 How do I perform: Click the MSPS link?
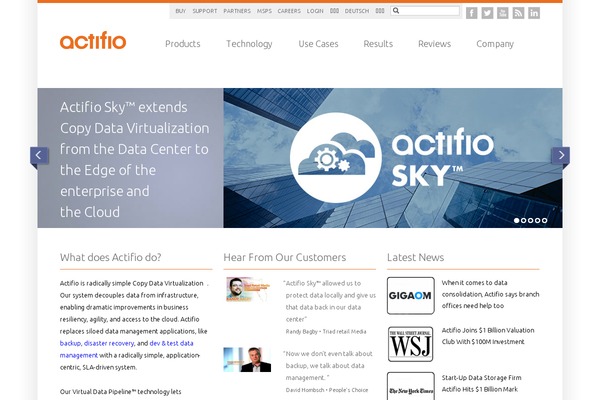click(264, 11)
